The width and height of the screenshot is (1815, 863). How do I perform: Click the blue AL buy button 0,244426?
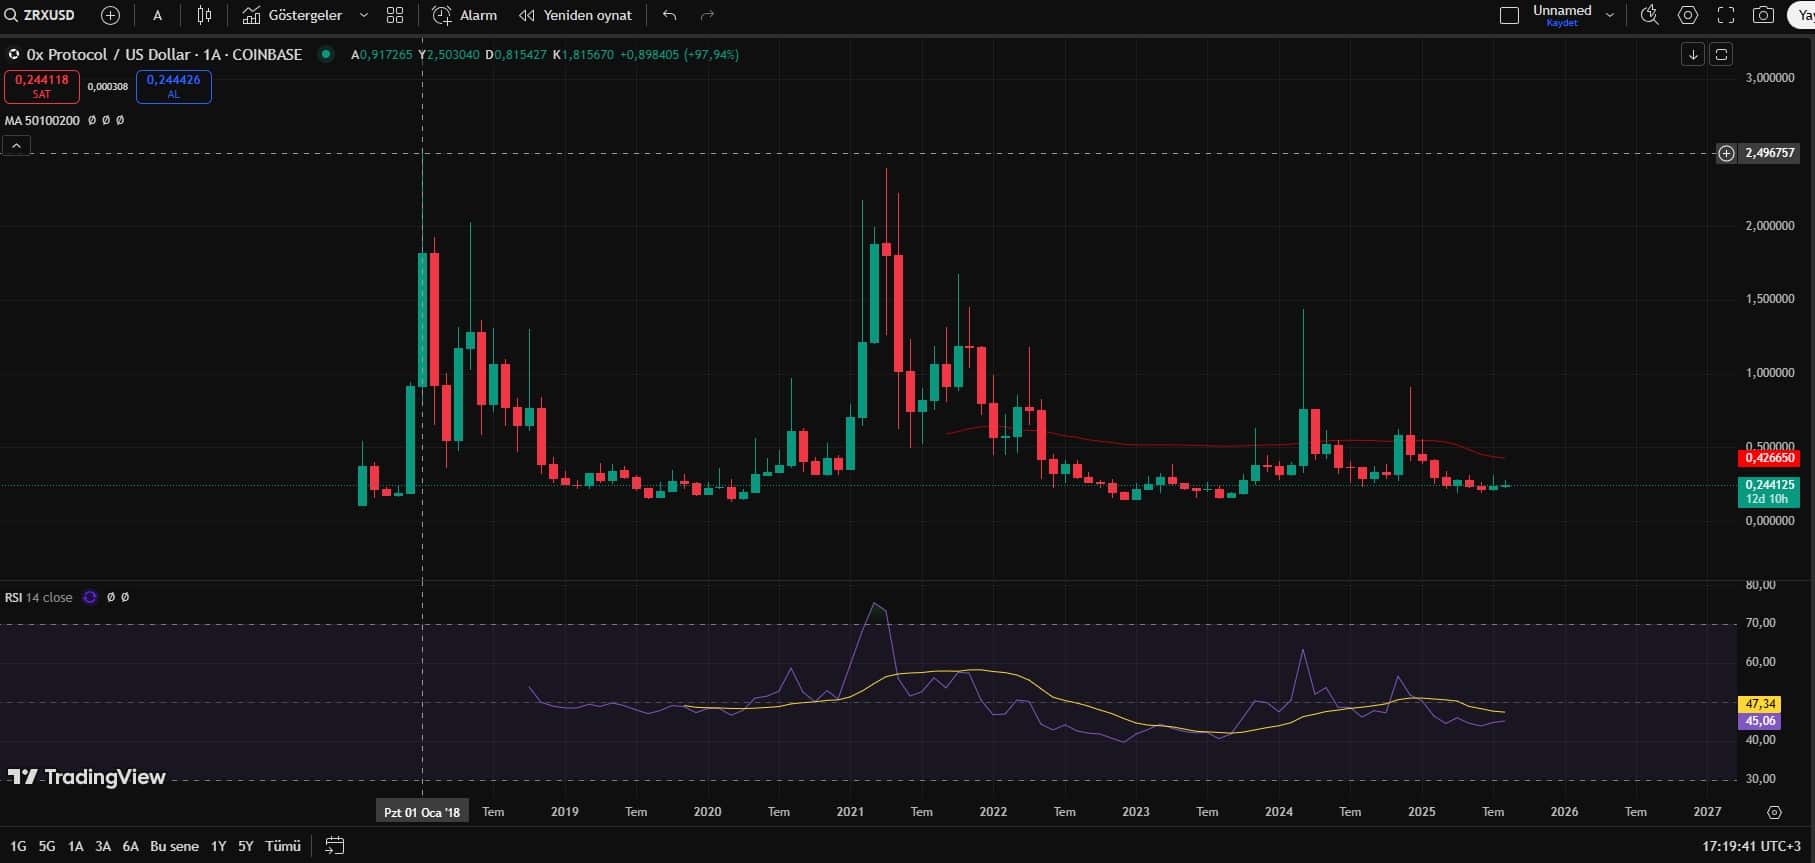[x=173, y=86]
